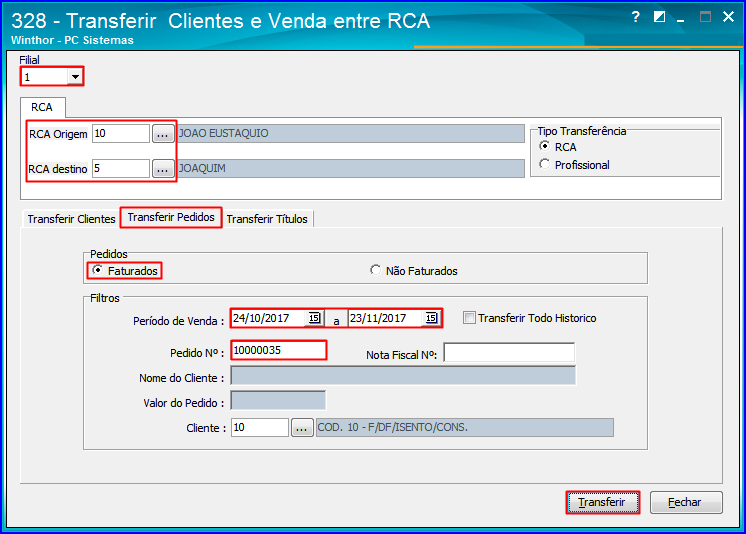Viewport: 746px width, 534px height.
Task: Open RCA destino lookup ellipsis button
Action: (162, 168)
